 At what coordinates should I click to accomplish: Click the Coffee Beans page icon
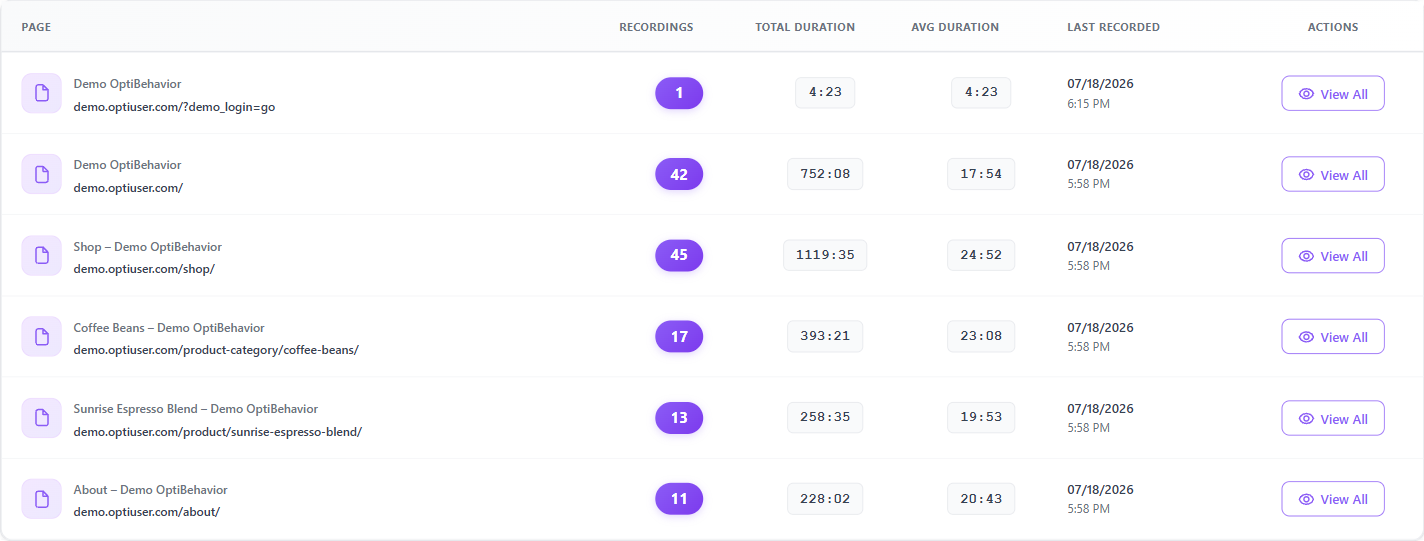pyautogui.click(x=41, y=337)
